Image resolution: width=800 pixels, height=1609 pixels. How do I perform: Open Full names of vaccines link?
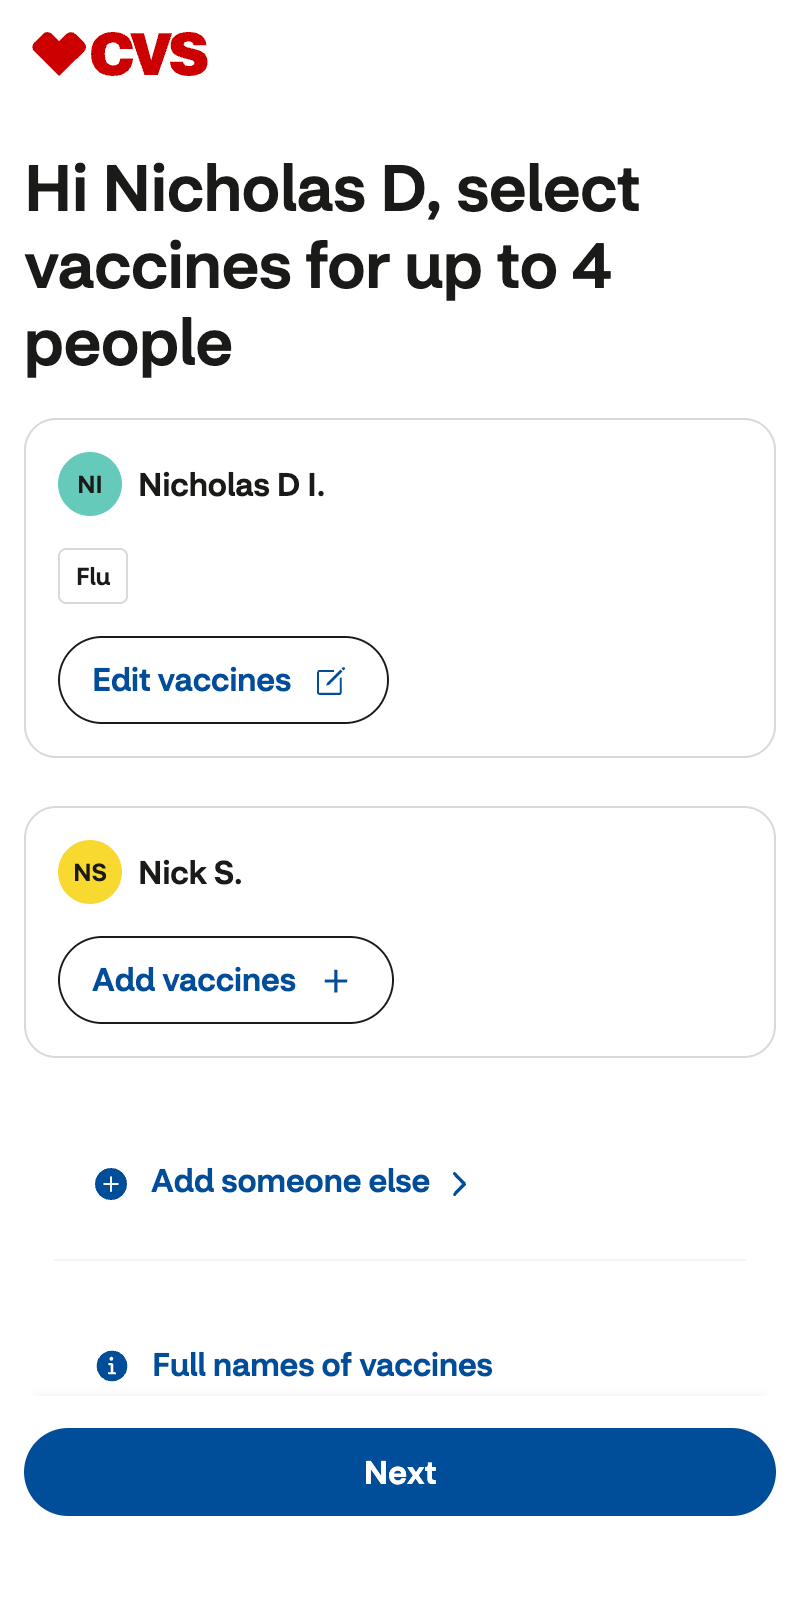pos(322,1365)
